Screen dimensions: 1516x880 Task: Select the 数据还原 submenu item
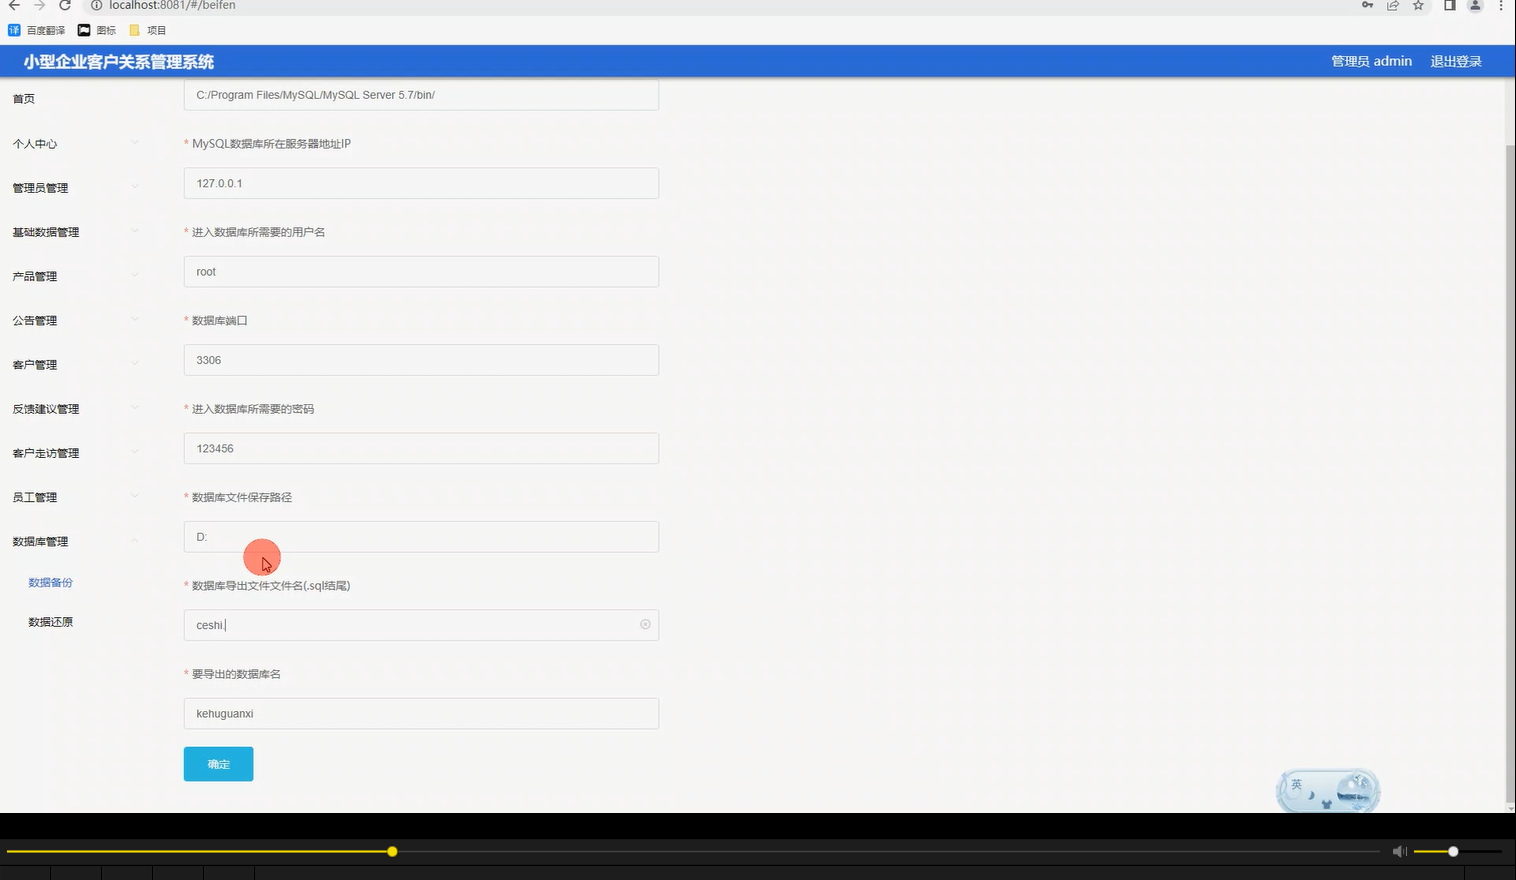point(50,622)
